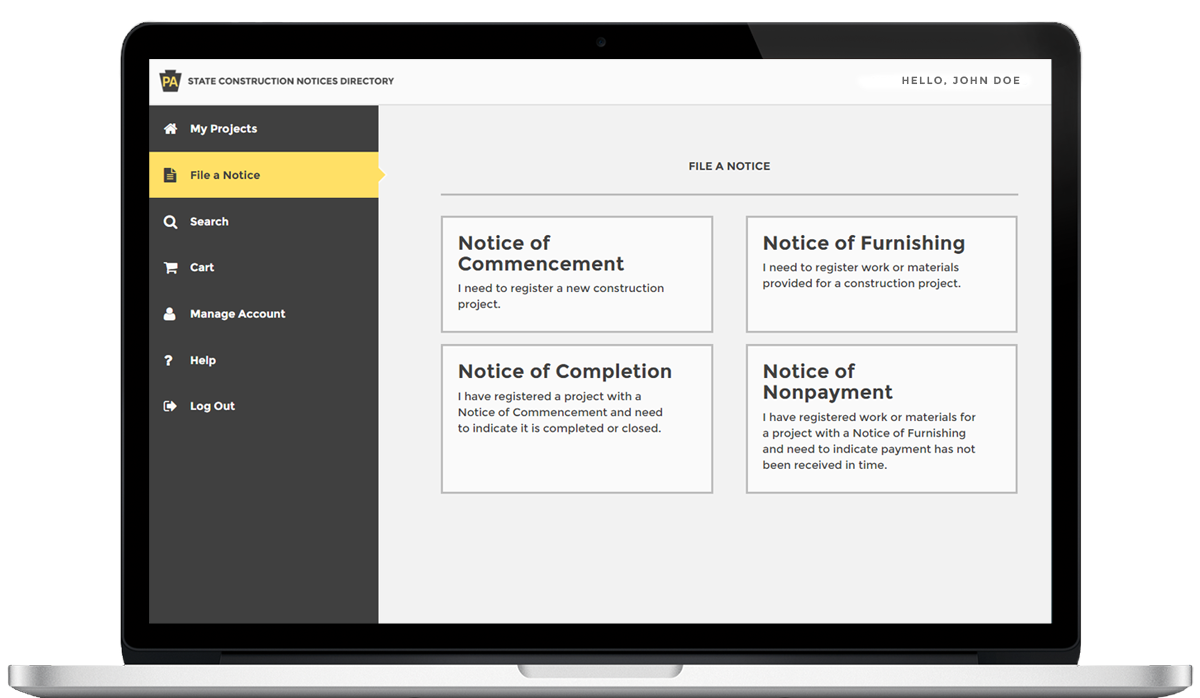Click the Log Out arrow icon
Viewport: 1200px width, 698px height.
click(x=170, y=406)
